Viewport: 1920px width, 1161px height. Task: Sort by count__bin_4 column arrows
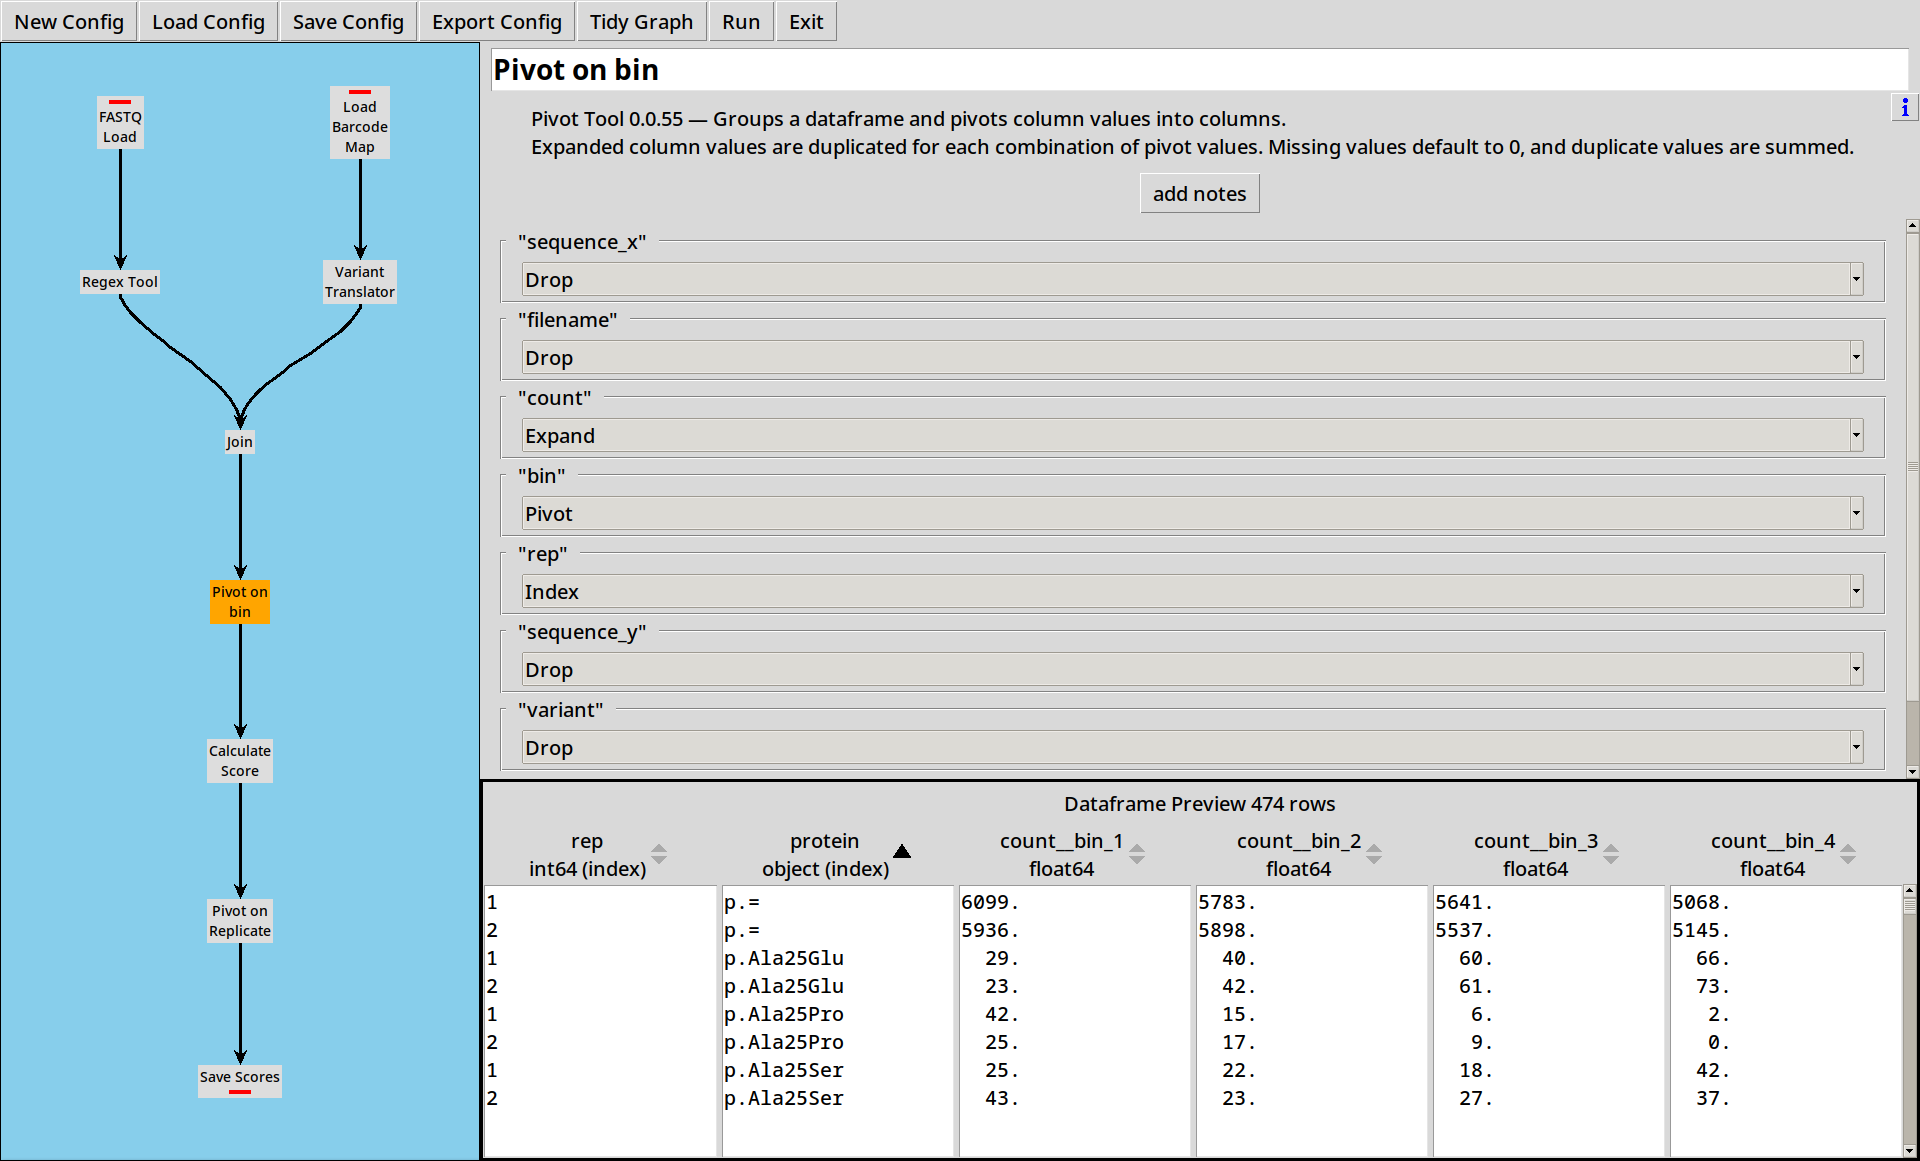tap(1848, 854)
